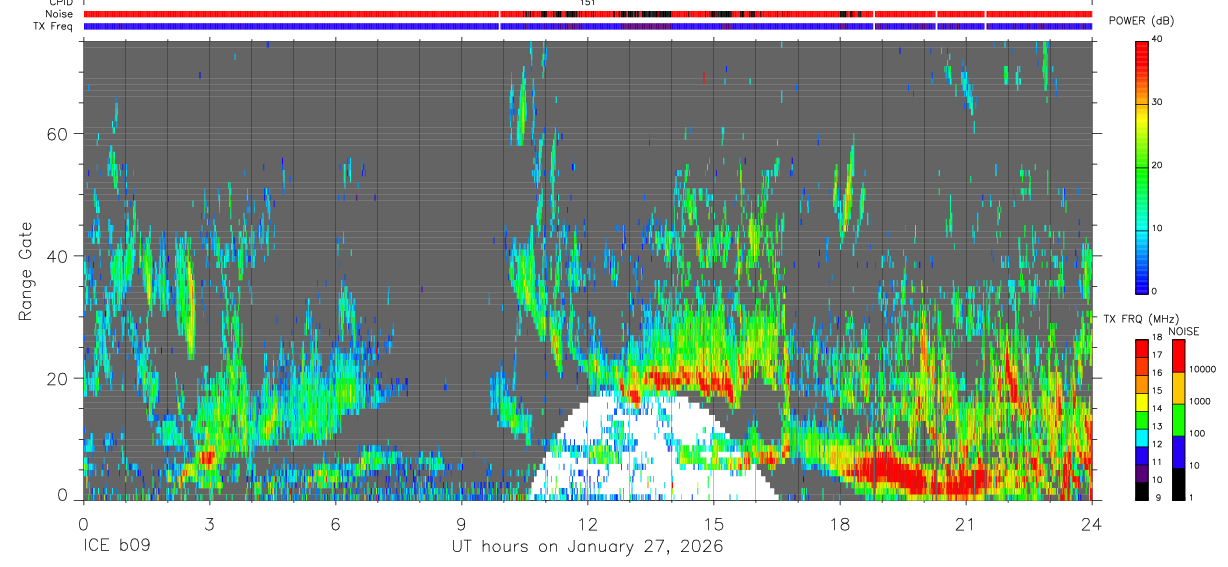1228x567 pixels.
Task: Select the "NOISE" legend title
Action: point(1183,331)
